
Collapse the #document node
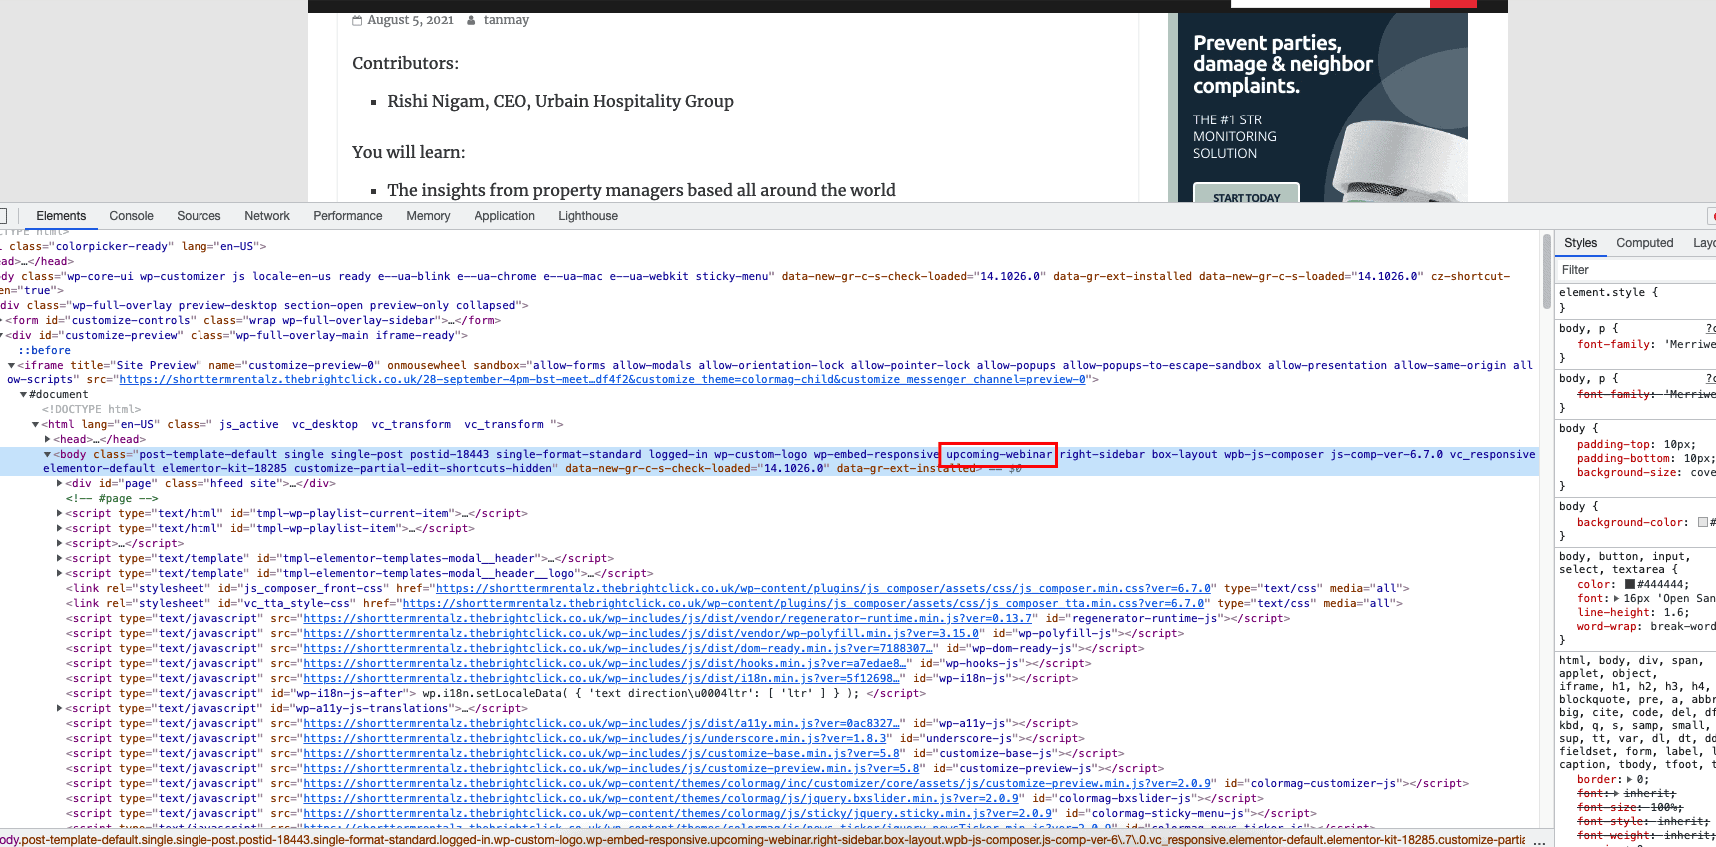coord(24,395)
